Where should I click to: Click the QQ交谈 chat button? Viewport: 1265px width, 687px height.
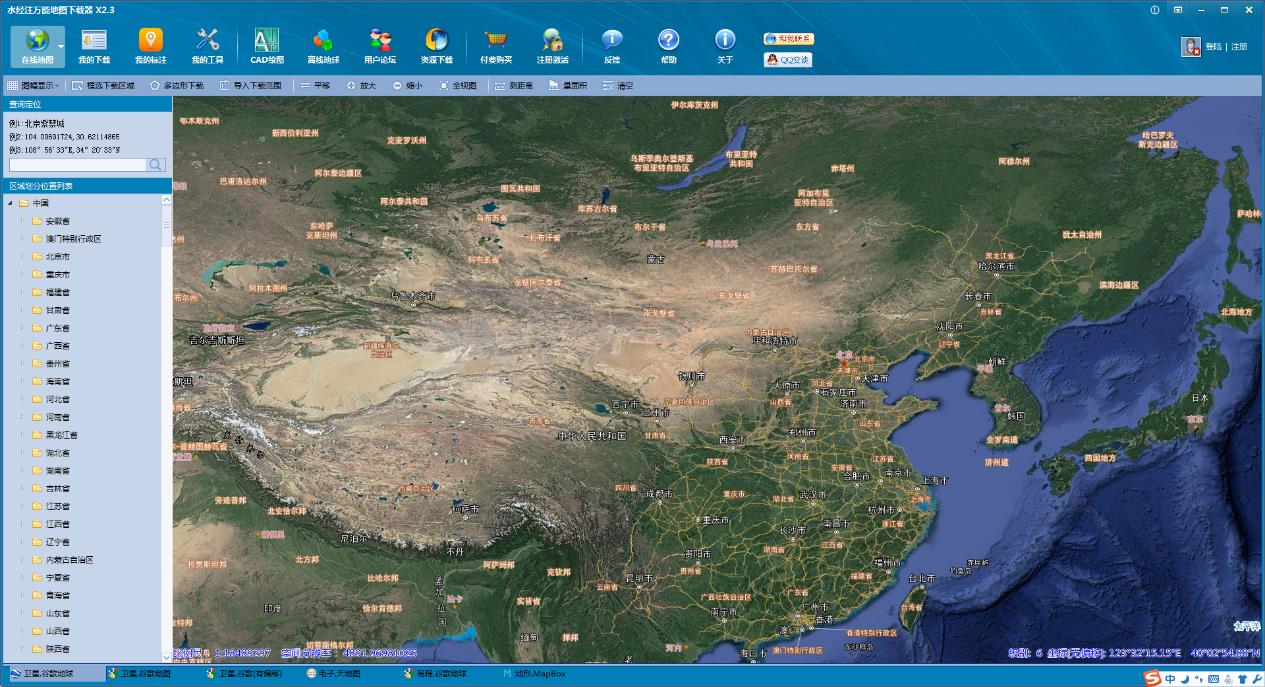pos(788,59)
